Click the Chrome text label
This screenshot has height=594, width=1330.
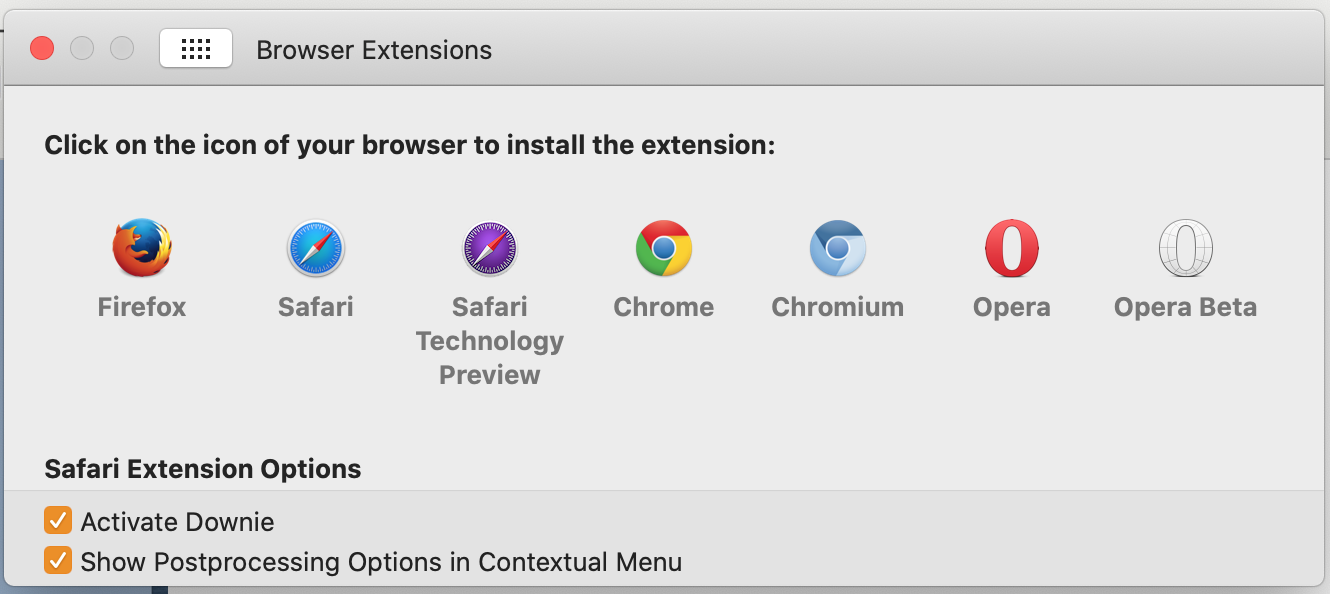(664, 307)
